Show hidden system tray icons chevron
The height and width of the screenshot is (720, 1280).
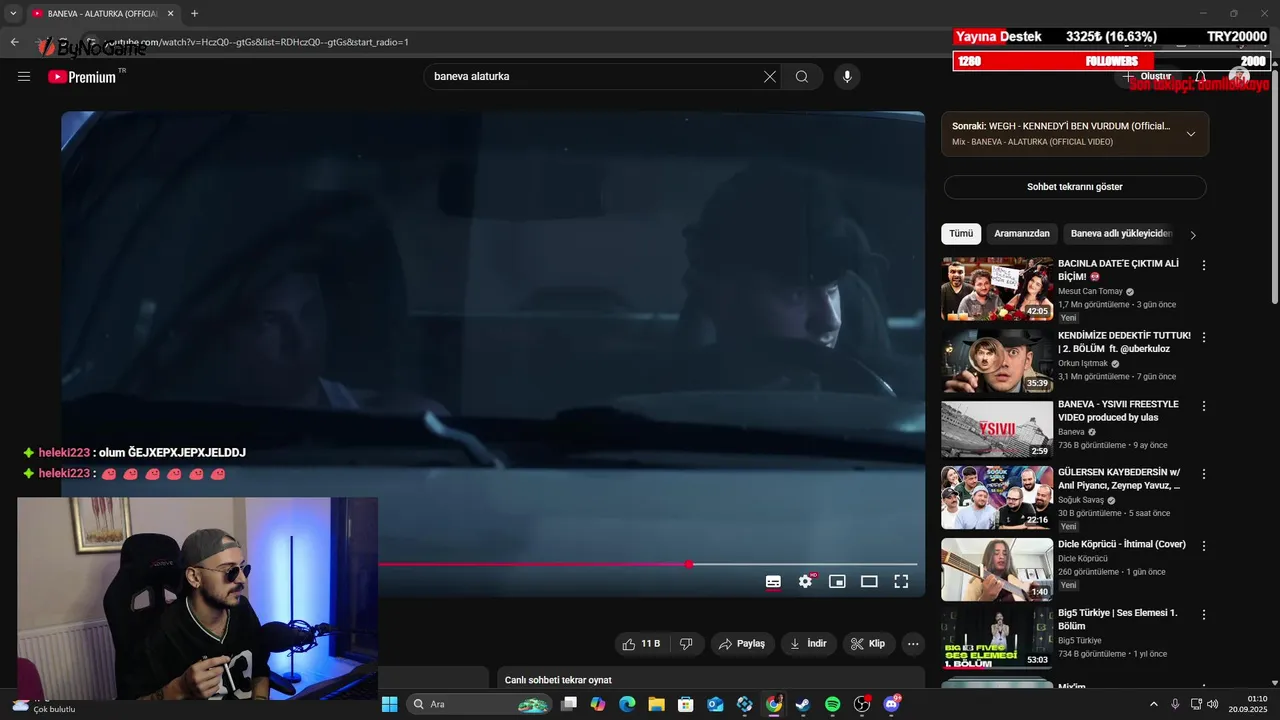(x=1153, y=704)
